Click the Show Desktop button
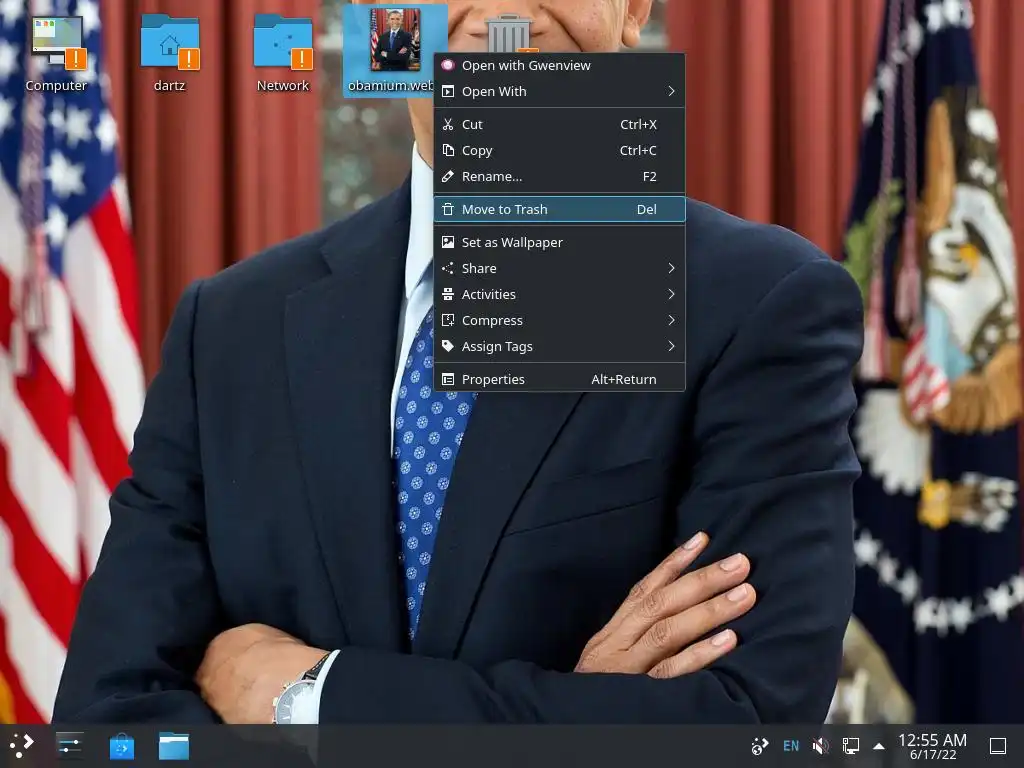This screenshot has width=1024, height=768. click(998, 746)
